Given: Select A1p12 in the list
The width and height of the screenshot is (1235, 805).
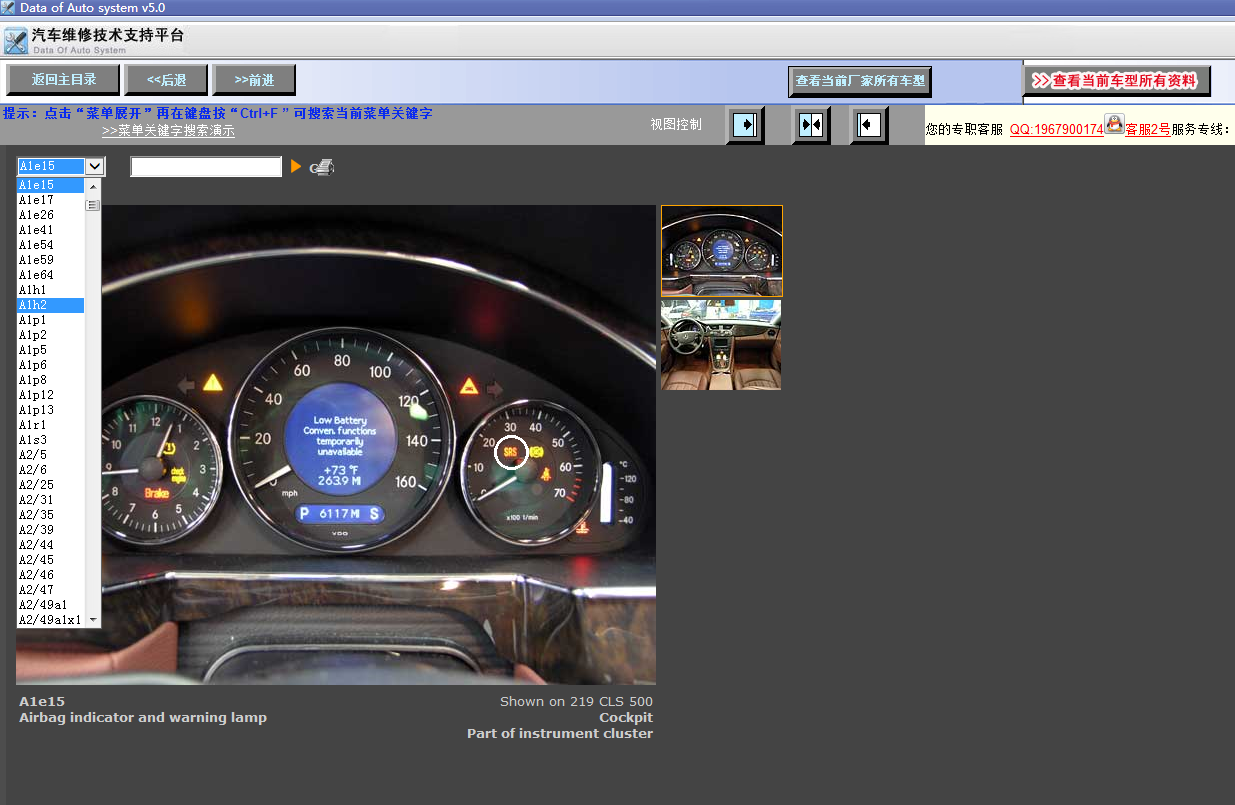Looking at the screenshot, I should coord(51,395).
